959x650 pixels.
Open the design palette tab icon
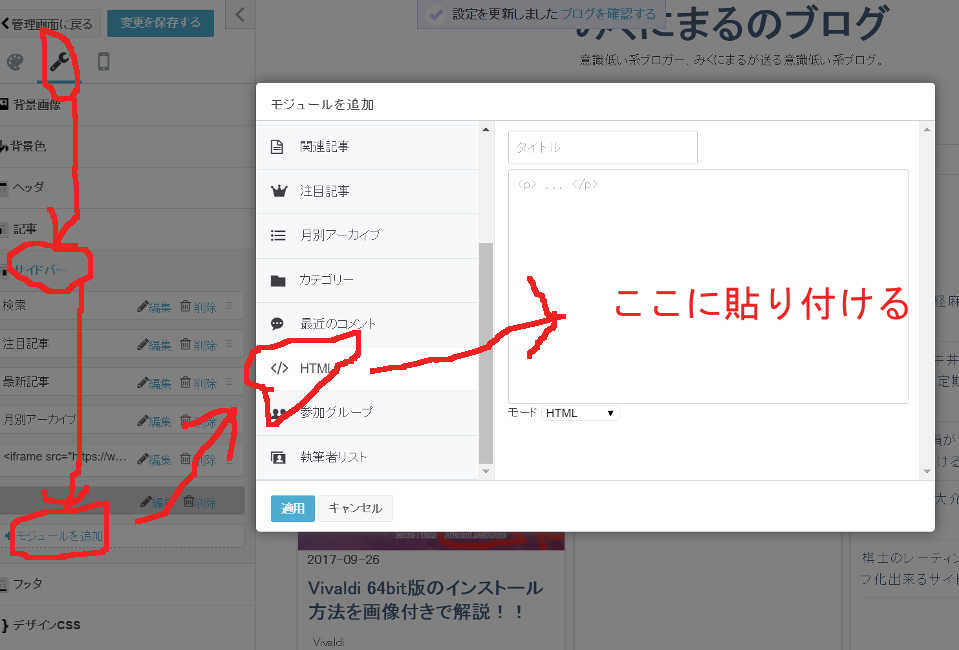click(15, 61)
